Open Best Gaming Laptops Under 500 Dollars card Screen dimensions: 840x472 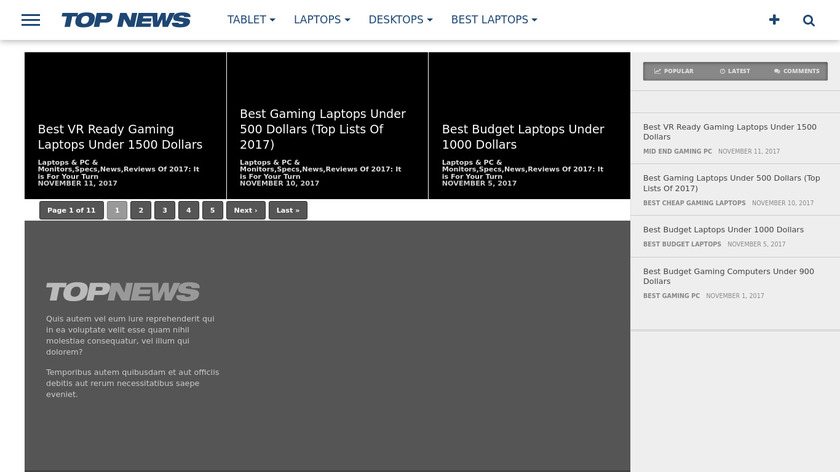(x=322, y=129)
